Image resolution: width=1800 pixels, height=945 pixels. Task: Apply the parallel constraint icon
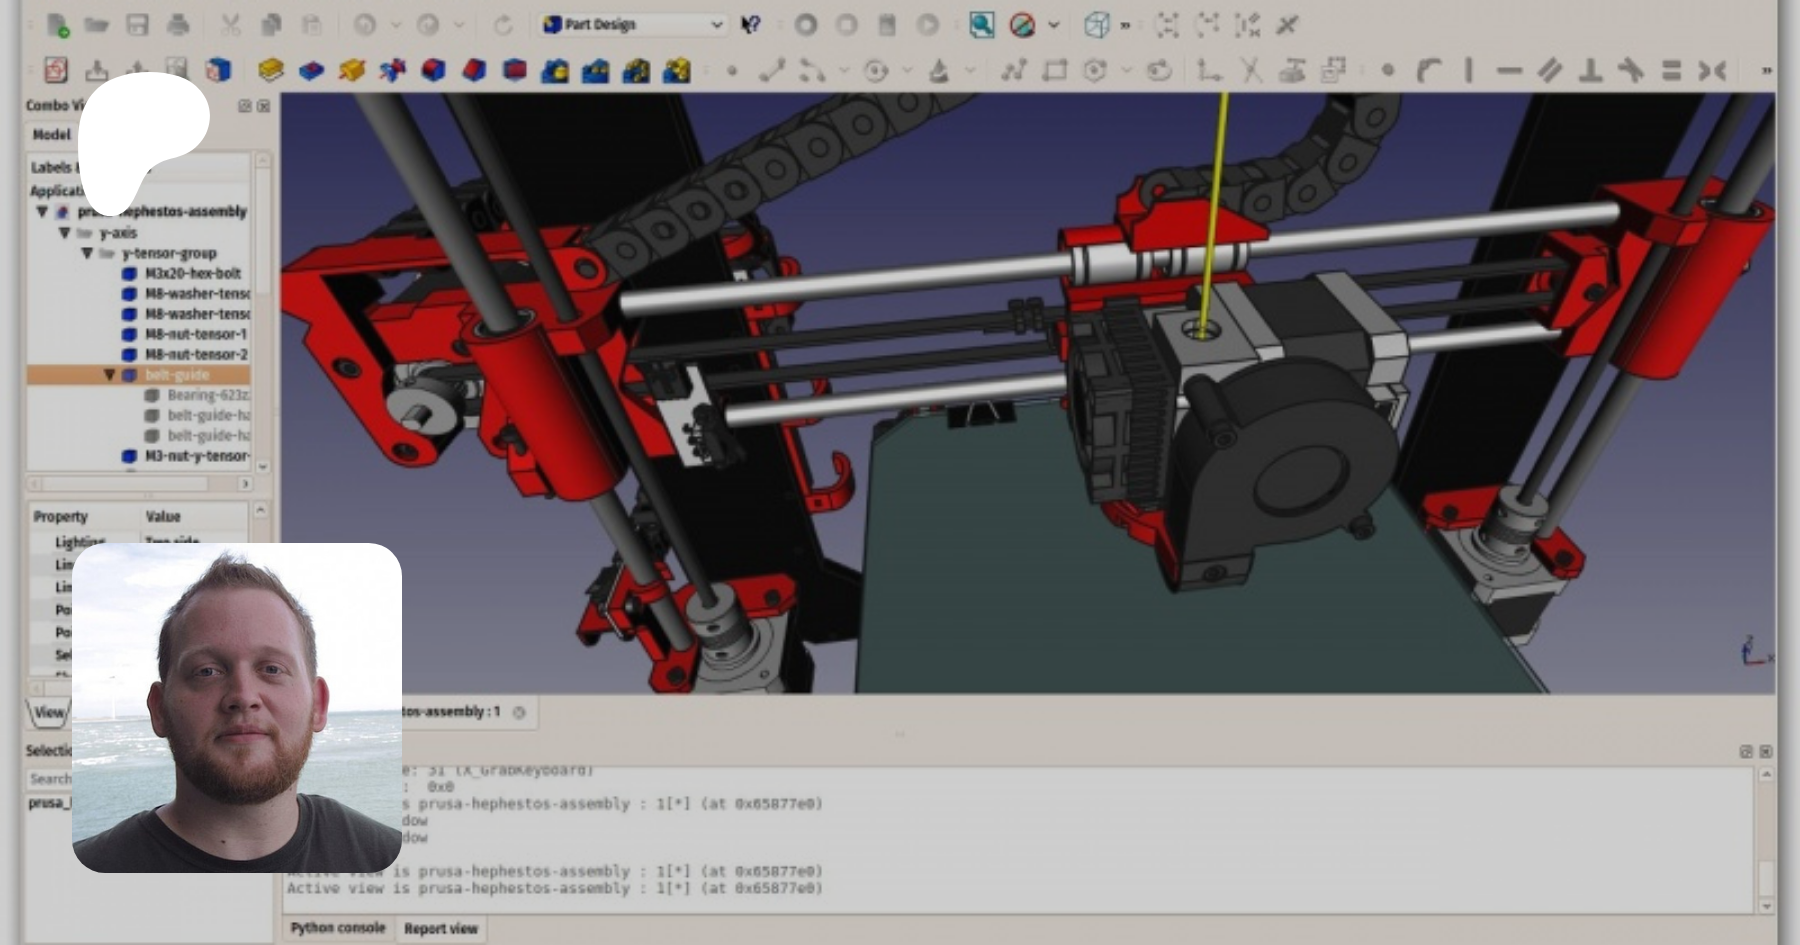point(1549,70)
